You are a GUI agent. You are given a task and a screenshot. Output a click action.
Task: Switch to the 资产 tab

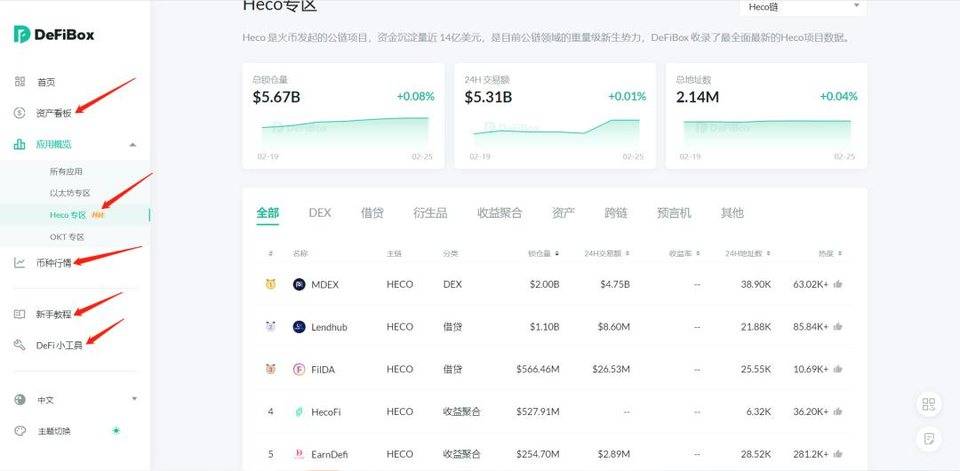tap(563, 213)
